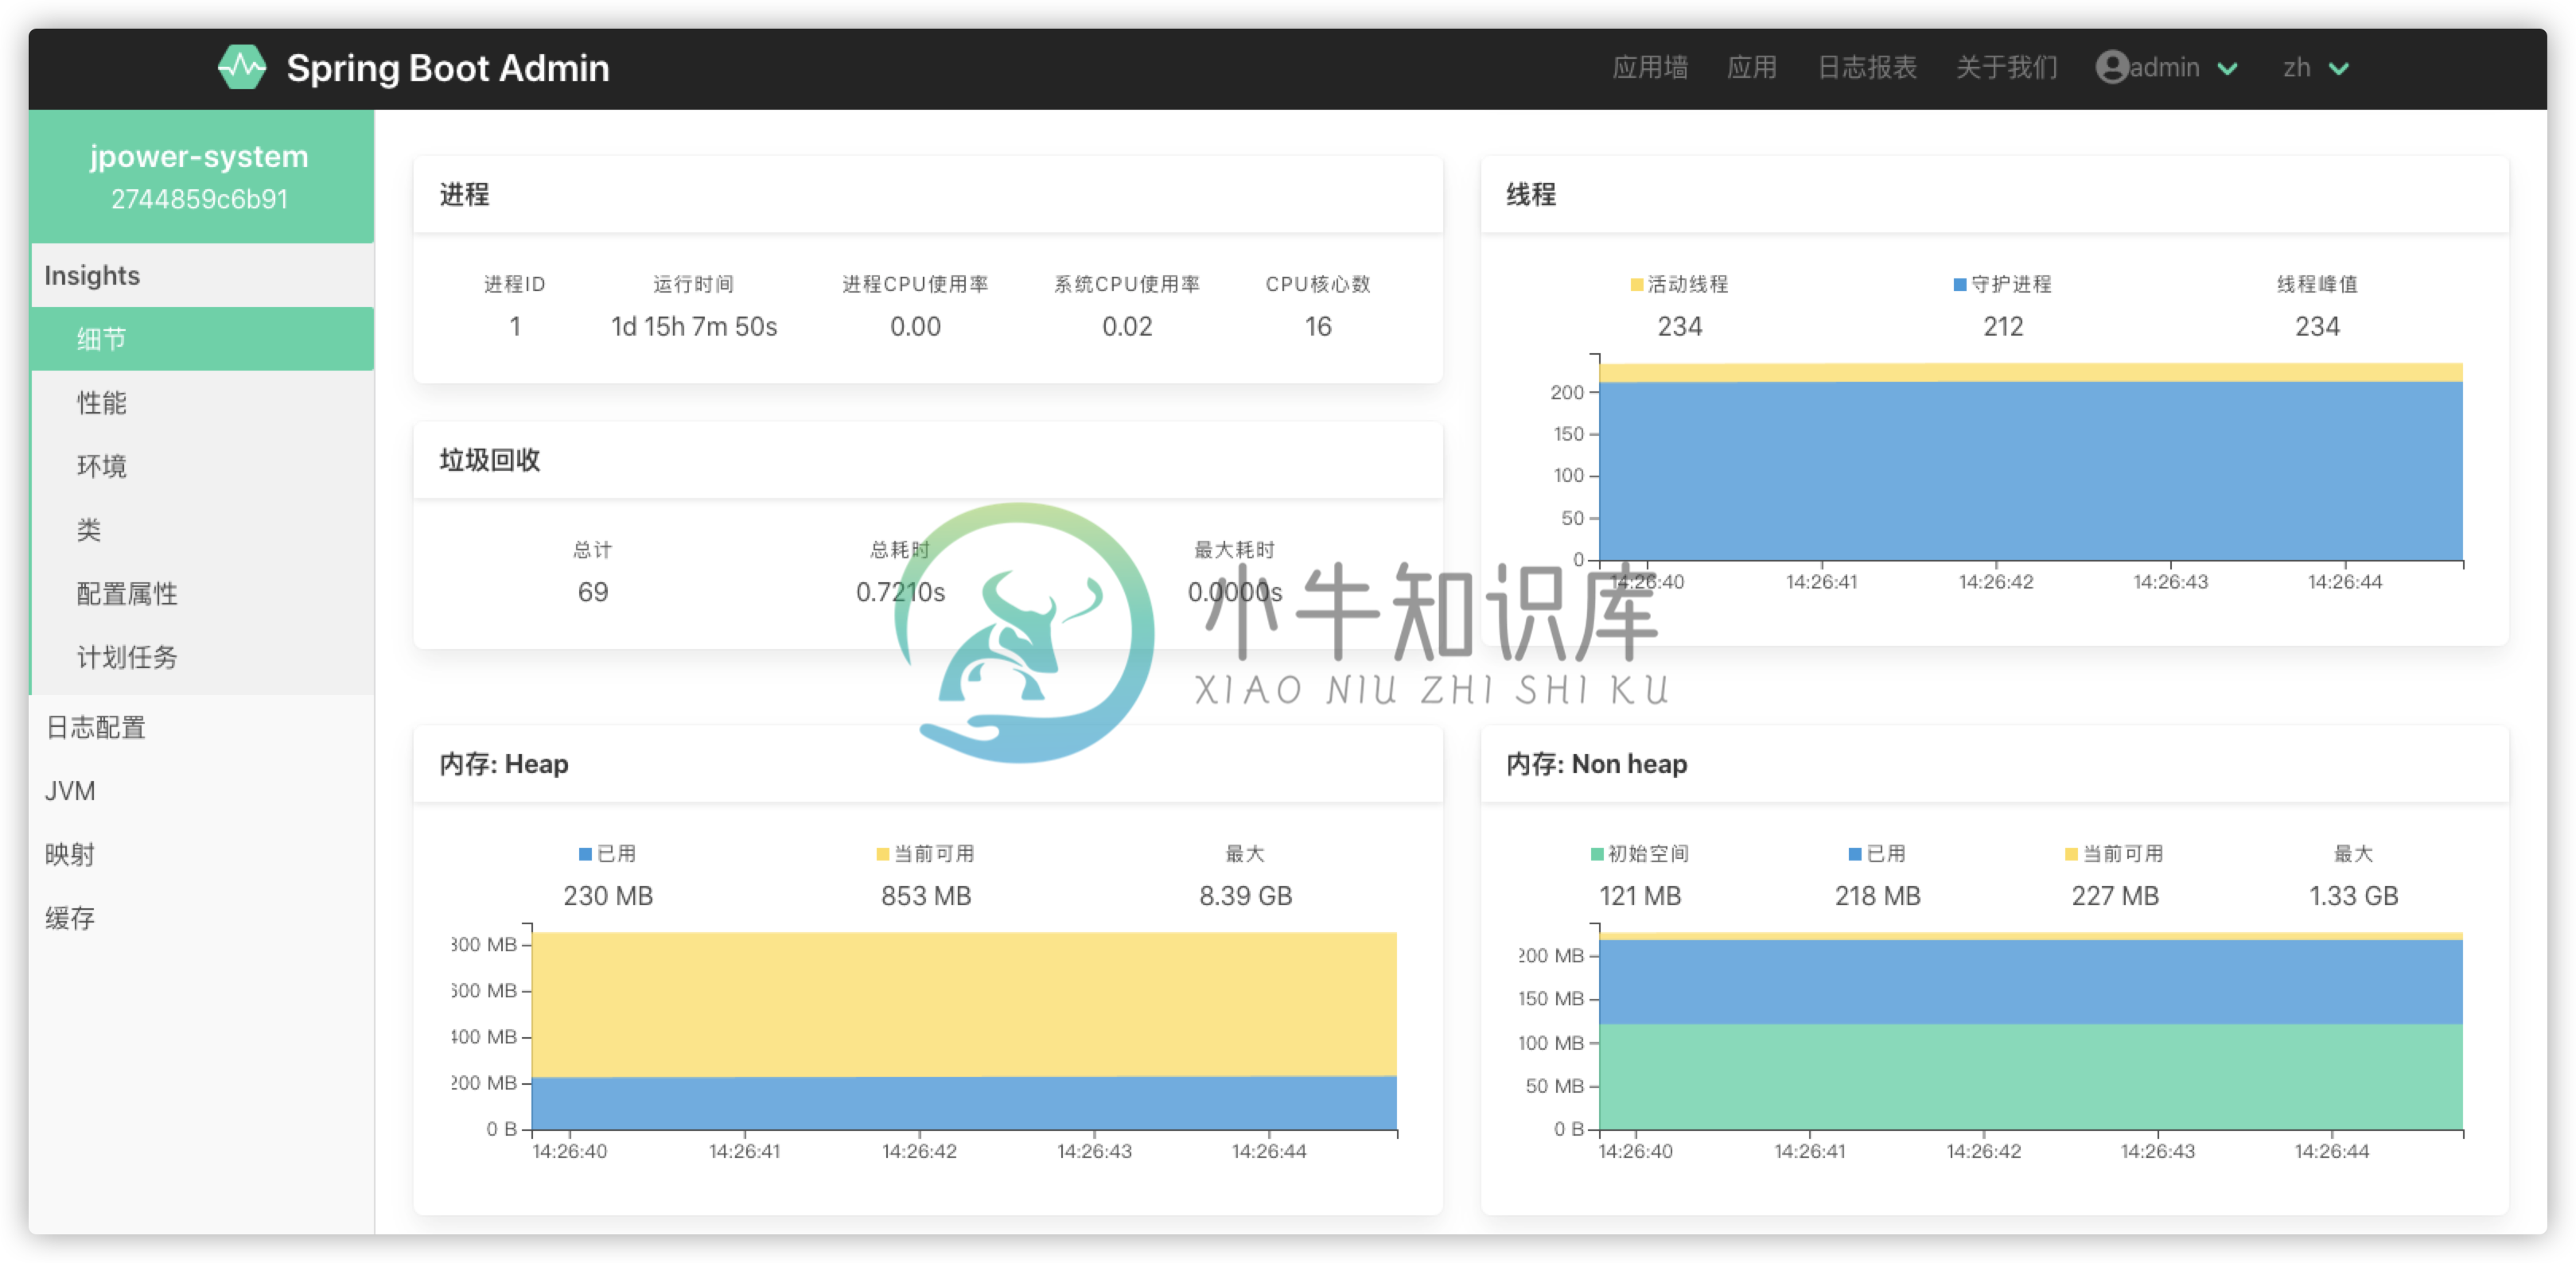Click the Heap max value 8.39 GB
This screenshot has height=1263, width=2576.
coord(1246,896)
